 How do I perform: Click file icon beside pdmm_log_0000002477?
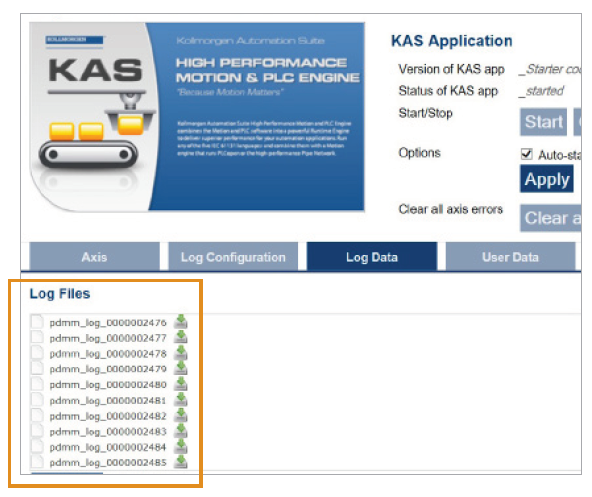coord(37,337)
